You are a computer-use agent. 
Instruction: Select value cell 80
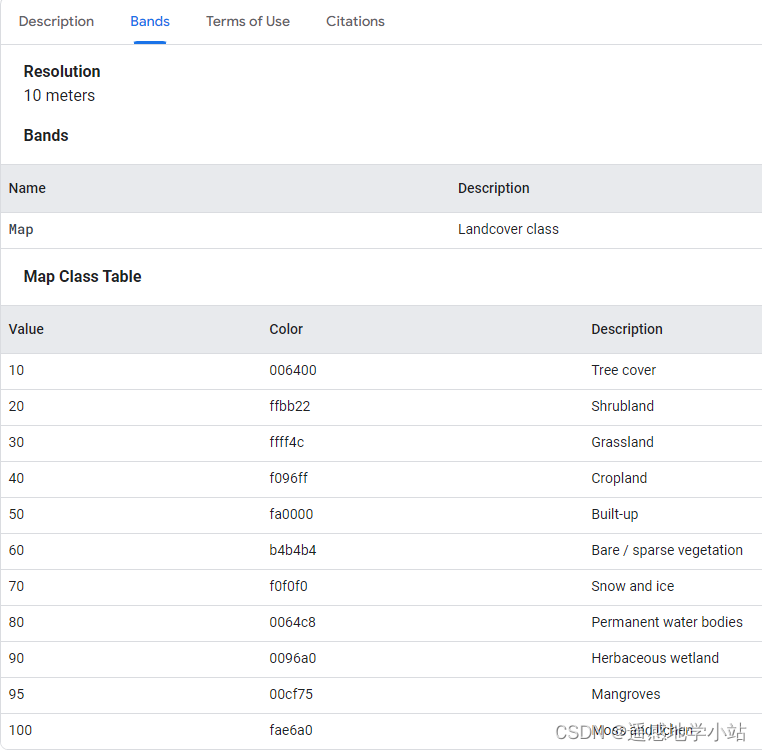click(16, 622)
